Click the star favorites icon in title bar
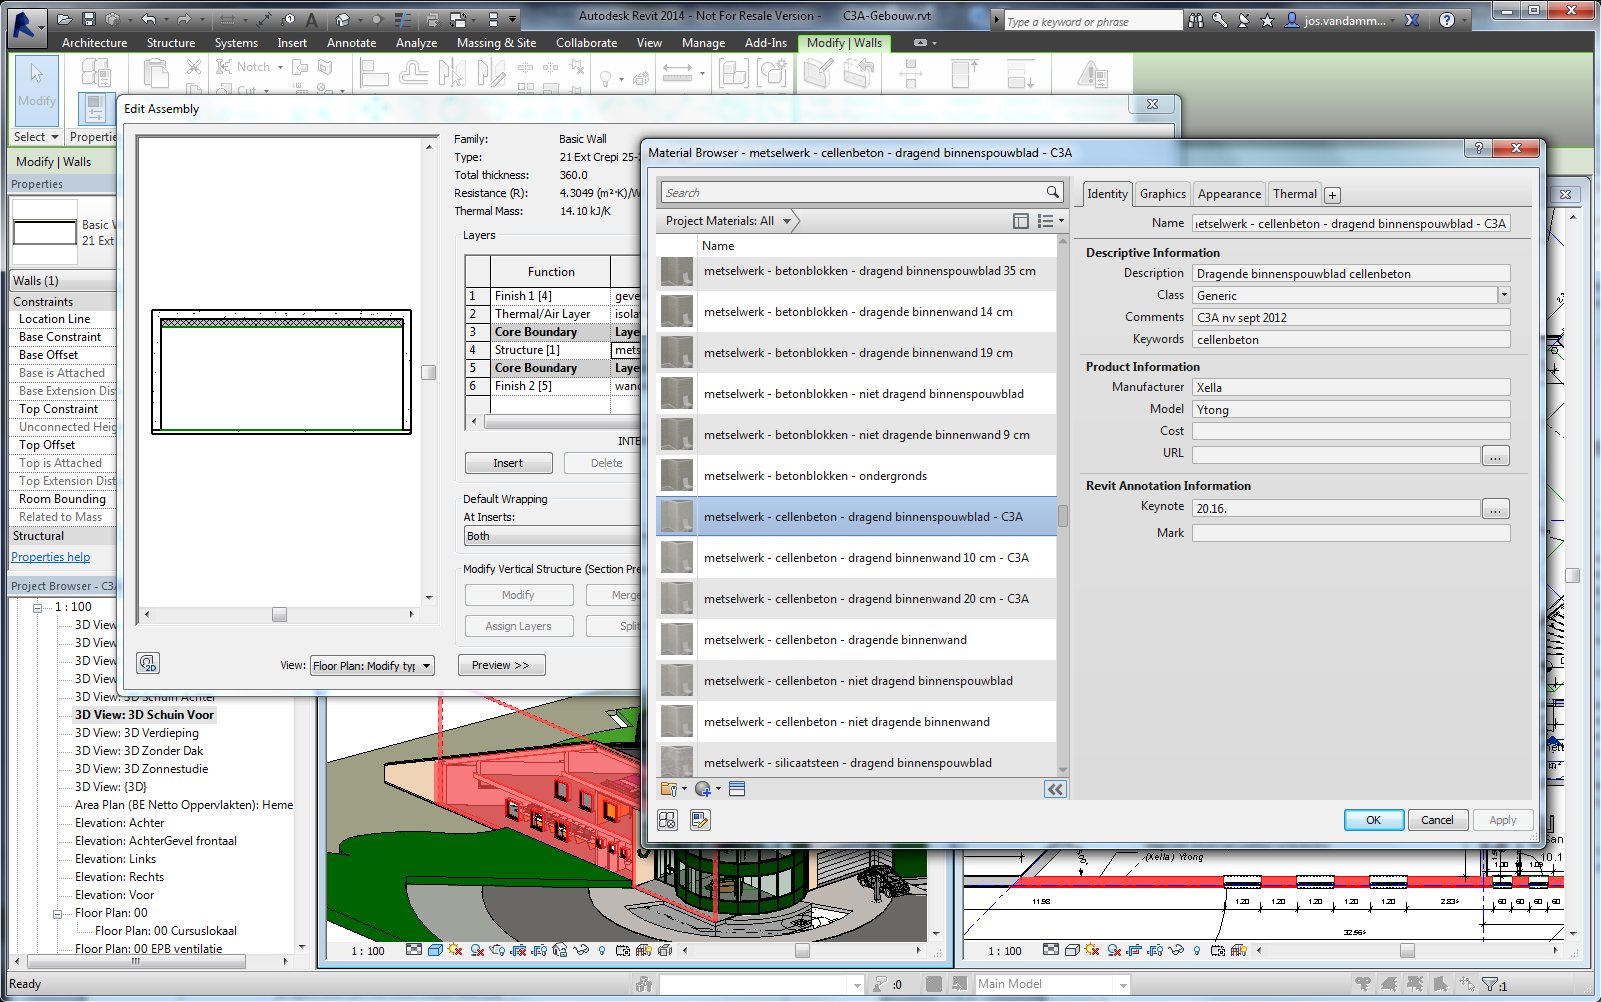 1267,20
